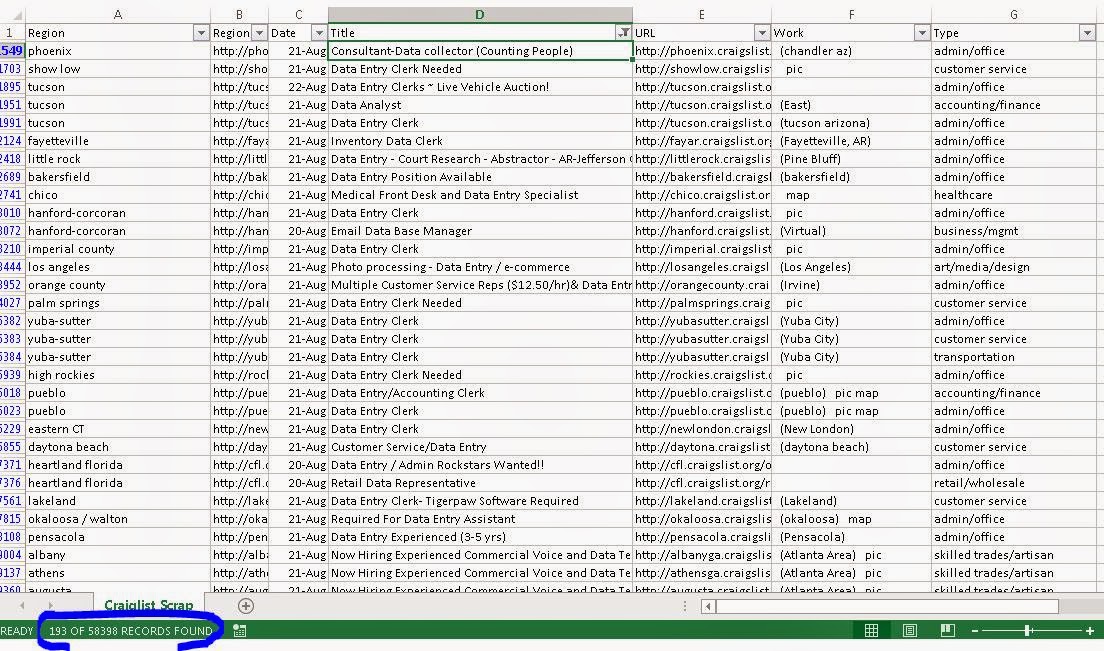This screenshot has height=651, width=1104.
Task: Click horizontal scrollbar left arrow
Action: [708, 606]
